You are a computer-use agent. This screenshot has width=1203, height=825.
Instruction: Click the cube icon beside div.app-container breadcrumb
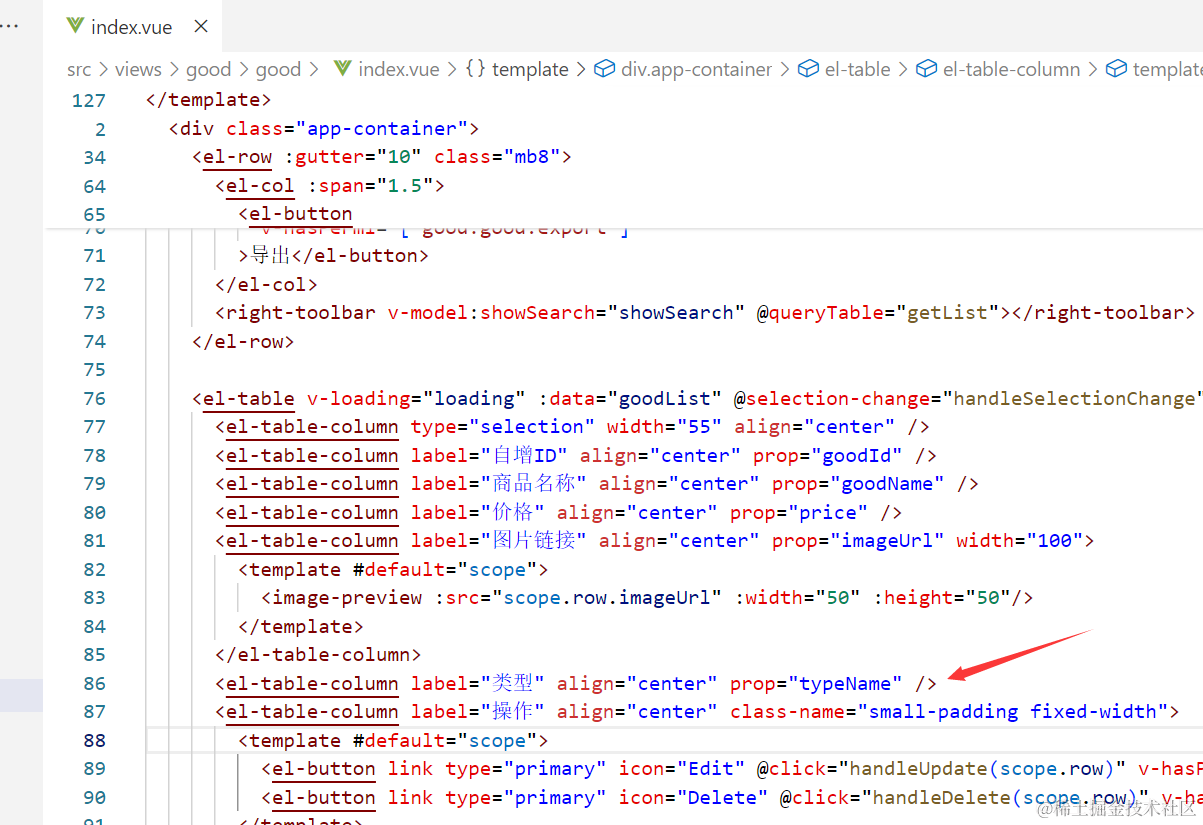(604, 69)
